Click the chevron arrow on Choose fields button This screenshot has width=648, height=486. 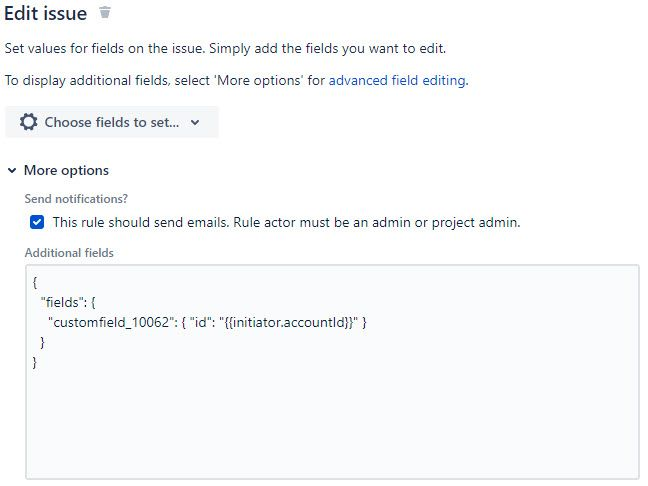click(x=195, y=122)
